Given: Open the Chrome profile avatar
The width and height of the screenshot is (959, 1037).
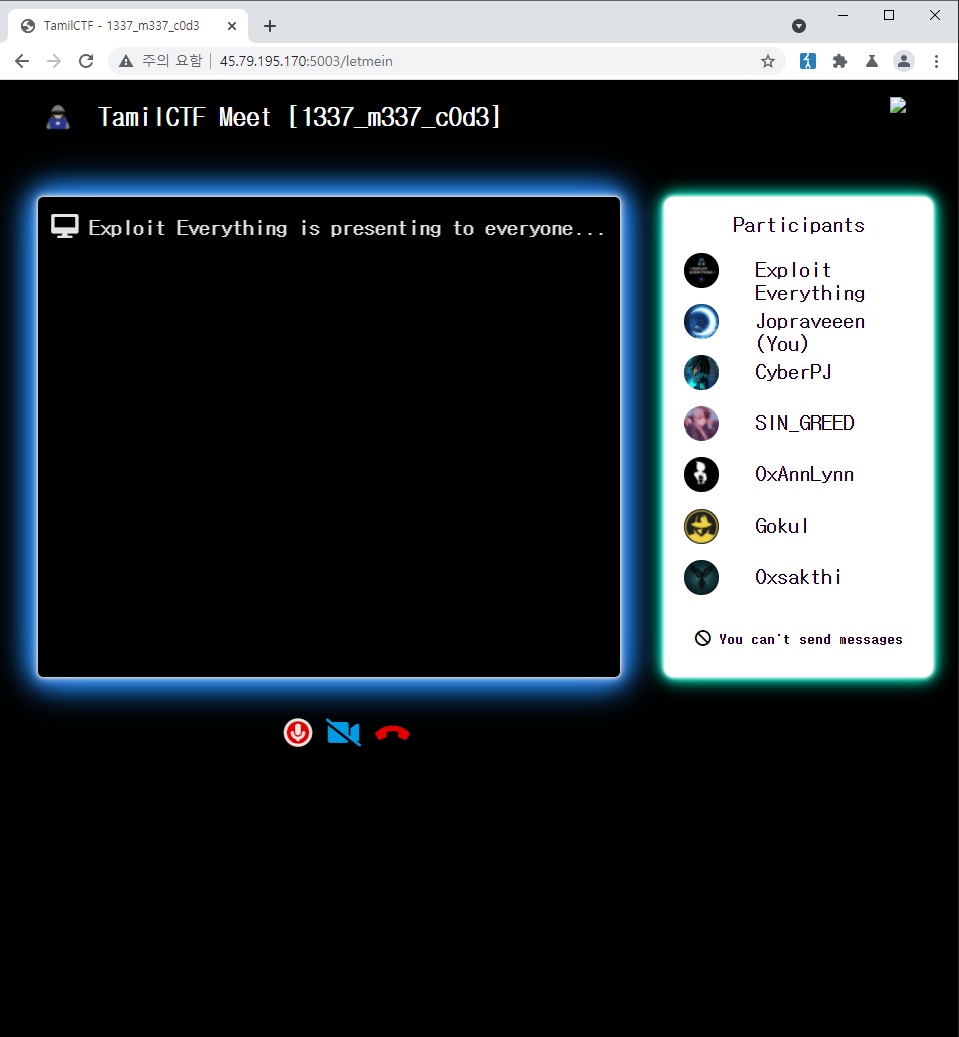Looking at the screenshot, I should (903, 62).
